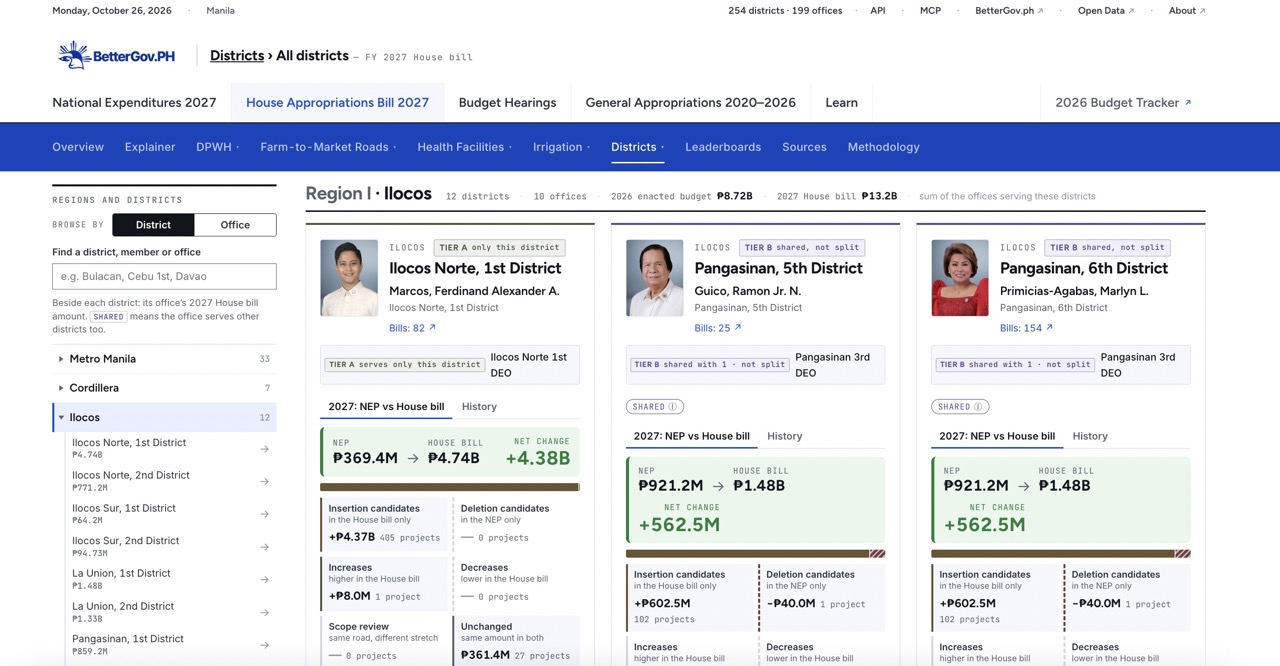Open arrow beside La Union, 2nd District row

click(x=265, y=612)
